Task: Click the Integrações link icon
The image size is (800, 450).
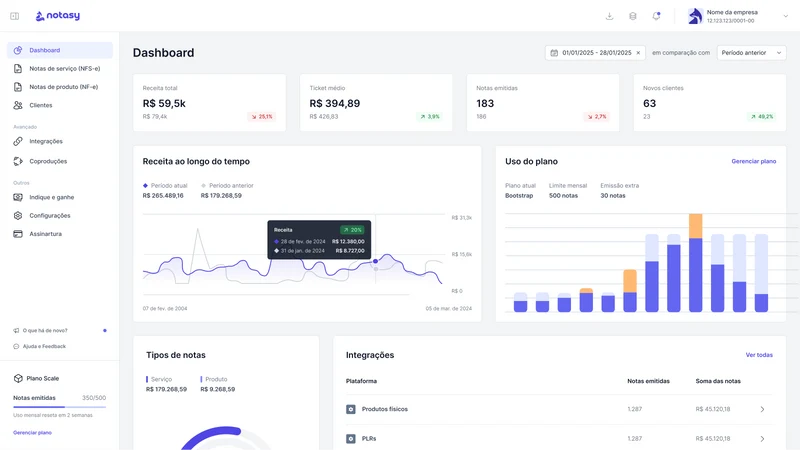Action: pyautogui.click(x=18, y=141)
